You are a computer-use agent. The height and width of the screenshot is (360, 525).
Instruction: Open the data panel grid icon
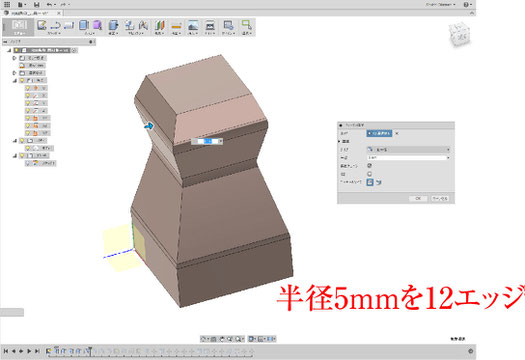[7, 4]
